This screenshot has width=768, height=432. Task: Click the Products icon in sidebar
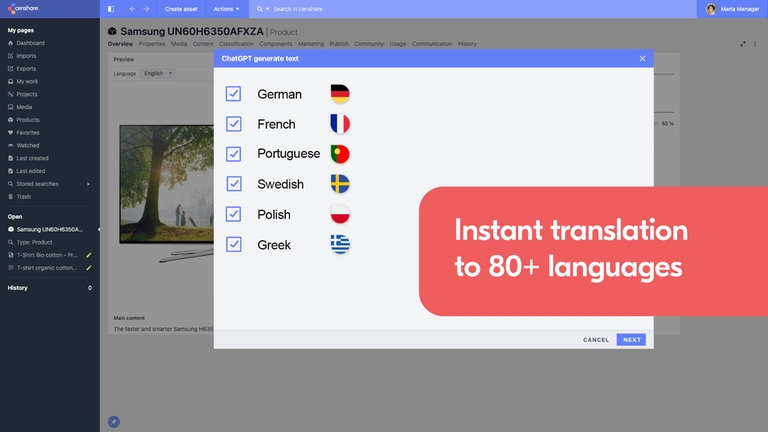click(10, 120)
